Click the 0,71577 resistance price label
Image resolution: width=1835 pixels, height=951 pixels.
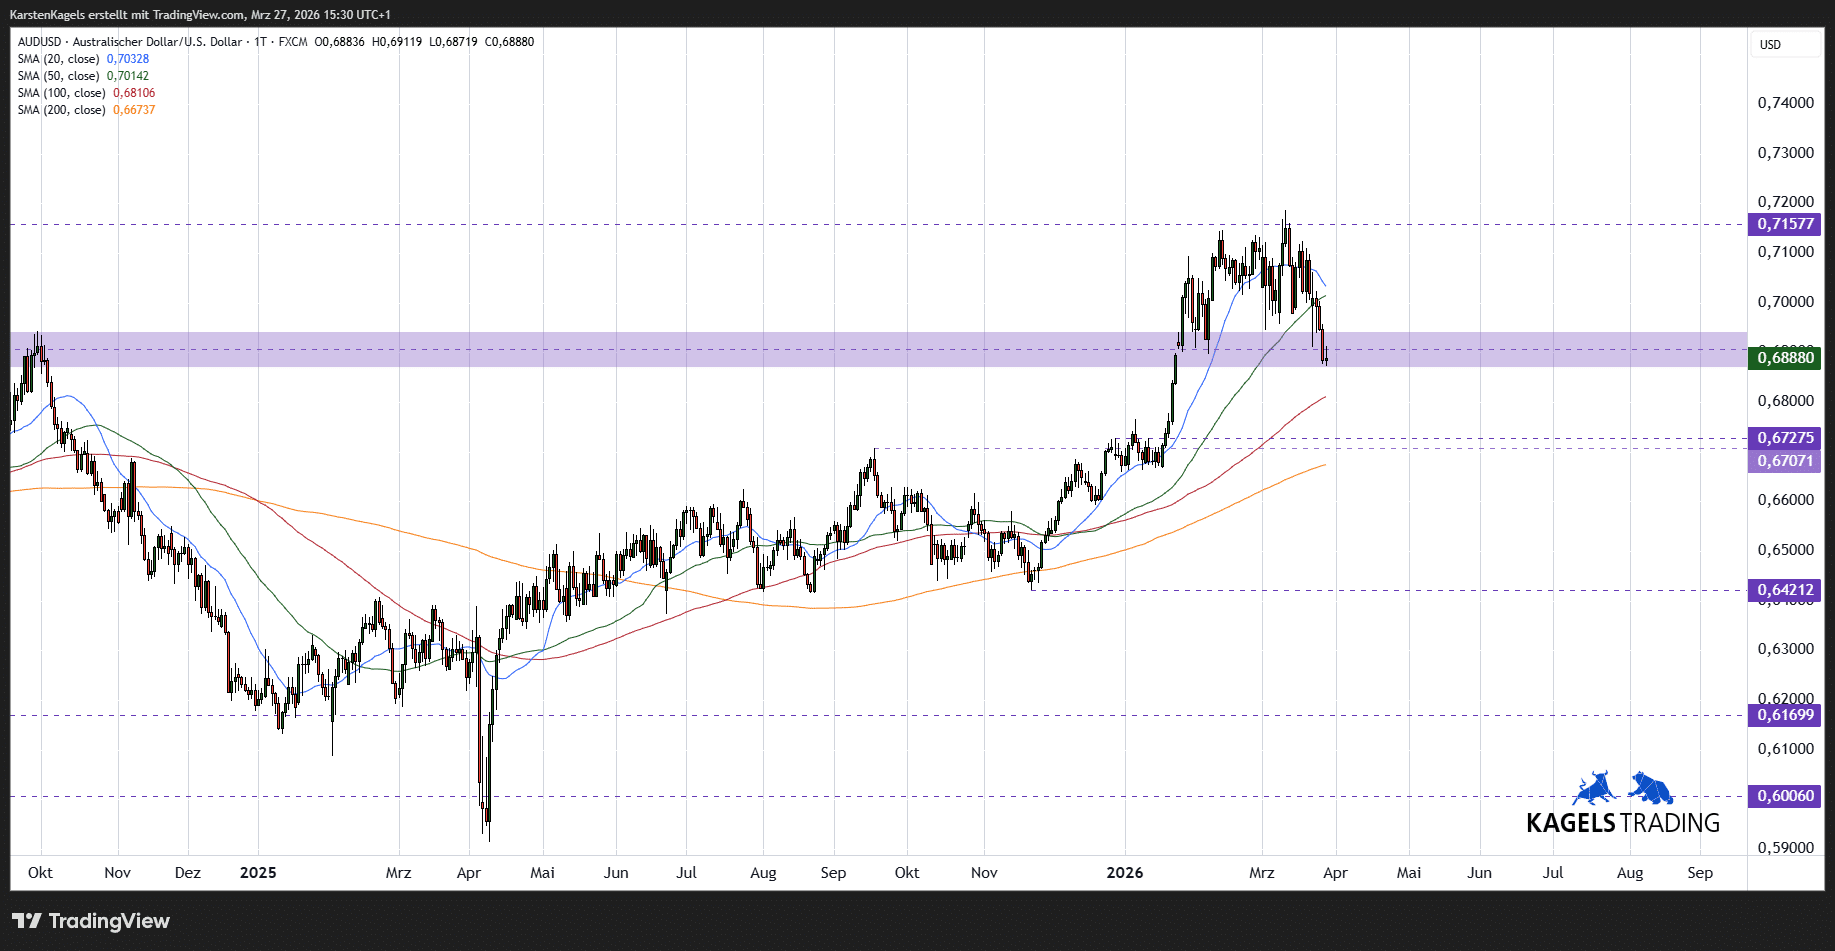[1785, 224]
